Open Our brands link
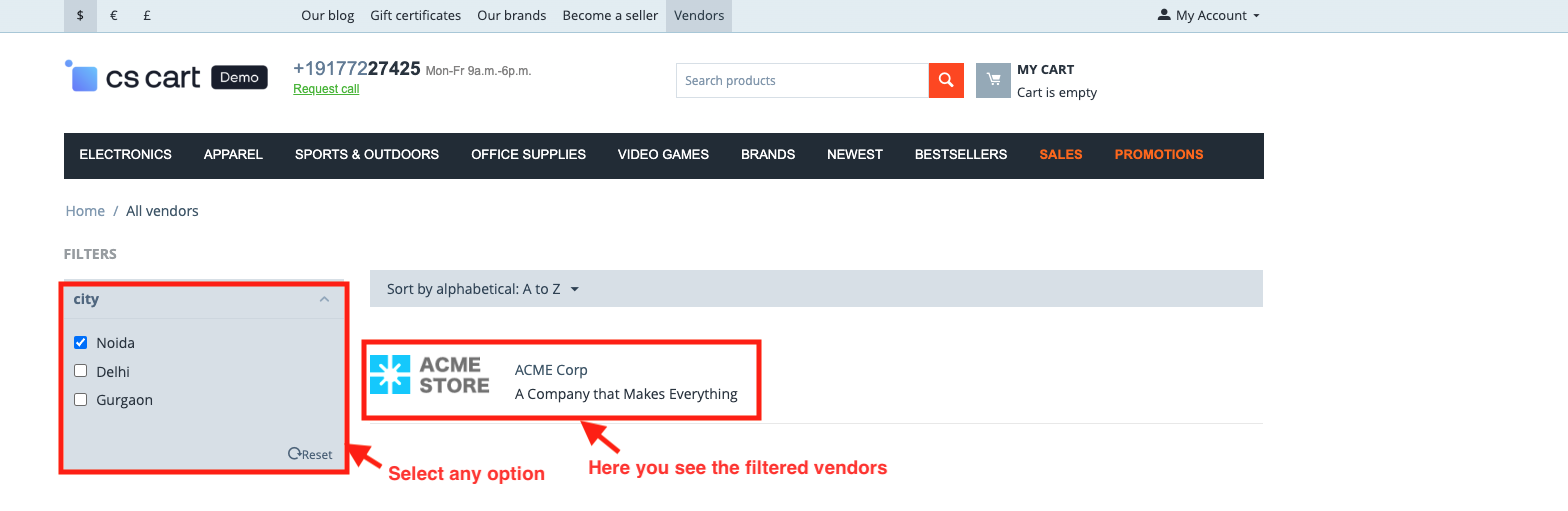This screenshot has height=511, width=1568. coord(512,15)
